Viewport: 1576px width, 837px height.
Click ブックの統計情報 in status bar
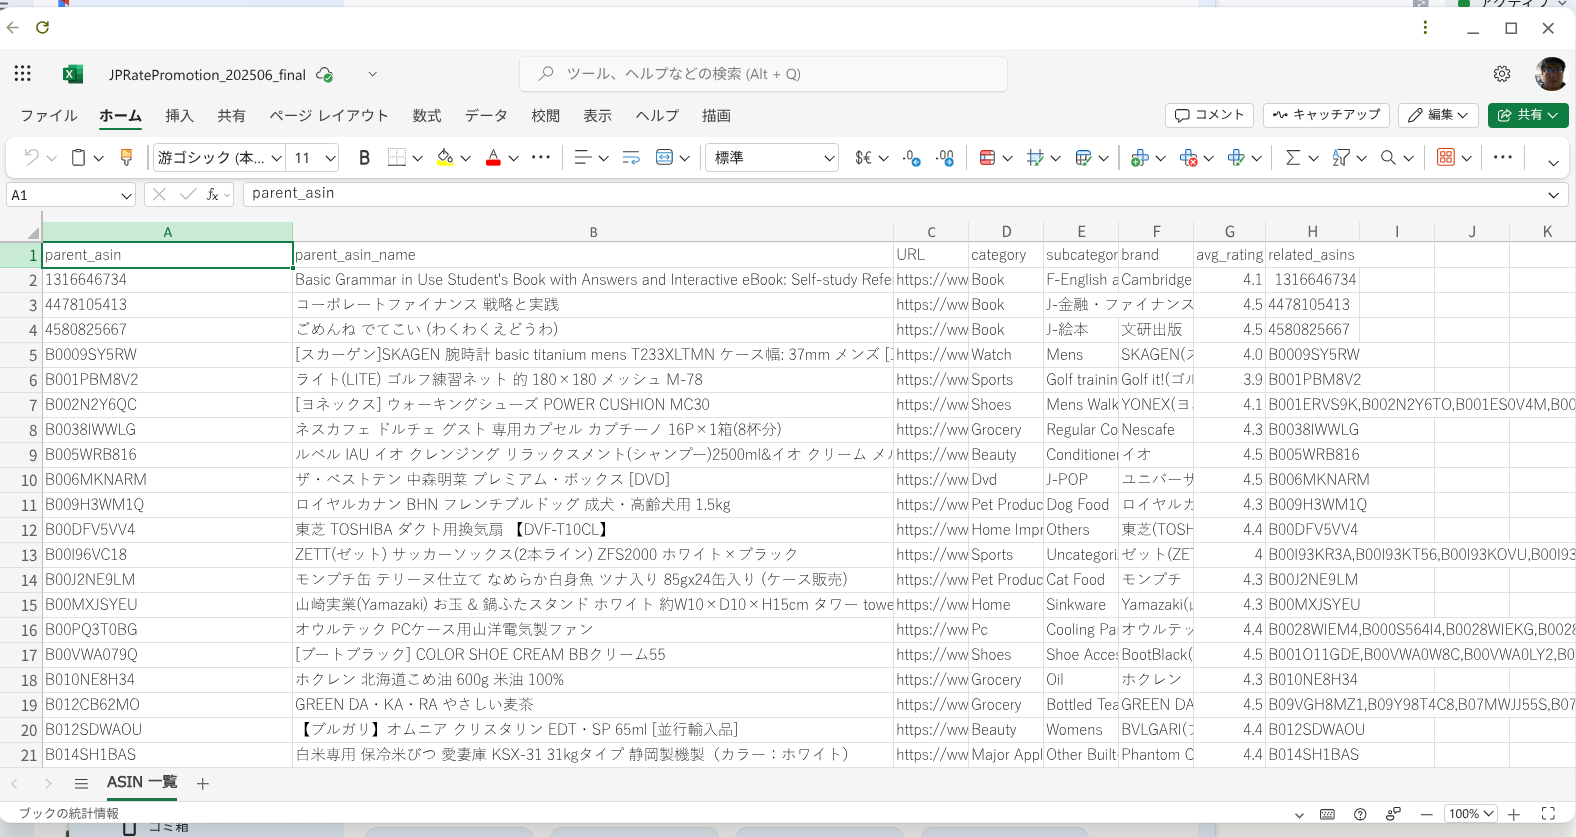69,814
